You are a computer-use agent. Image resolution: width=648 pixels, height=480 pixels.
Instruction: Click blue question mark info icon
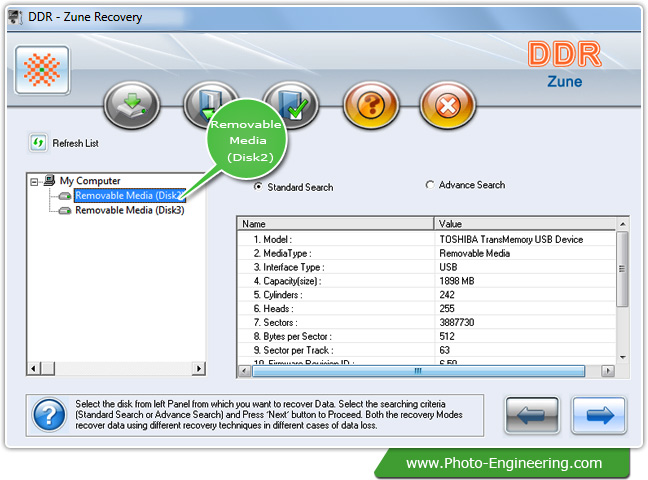49,415
